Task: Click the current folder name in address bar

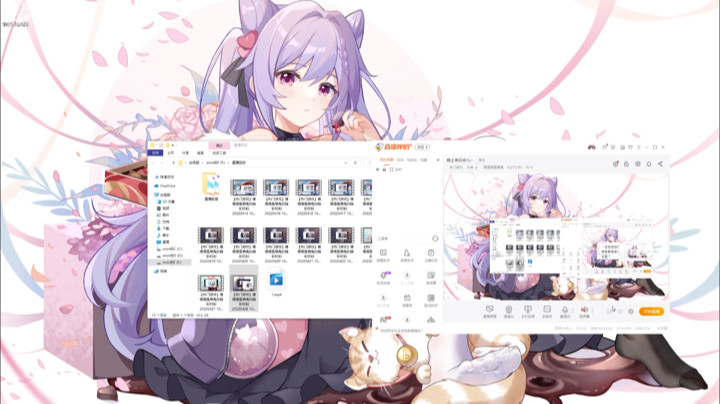Action: (x=239, y=163)
